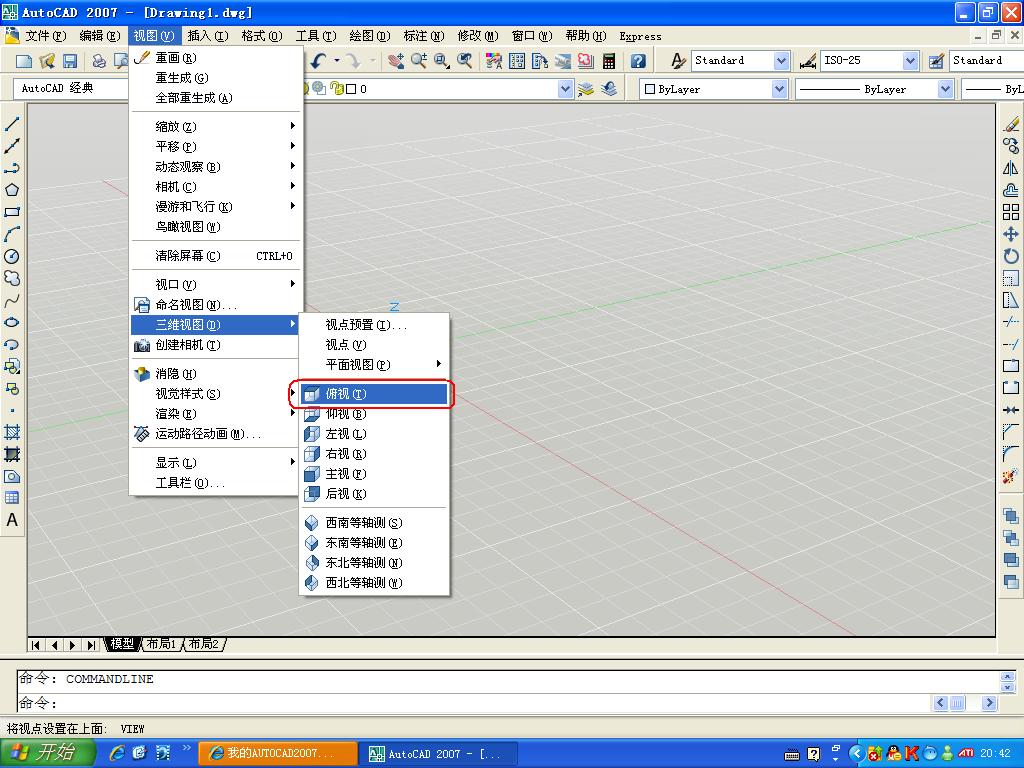This screenshot has height=768, width=1024.
Task: Open the ByLayer color dropdown
Action: pyautogui.click(x=779, y=89)
